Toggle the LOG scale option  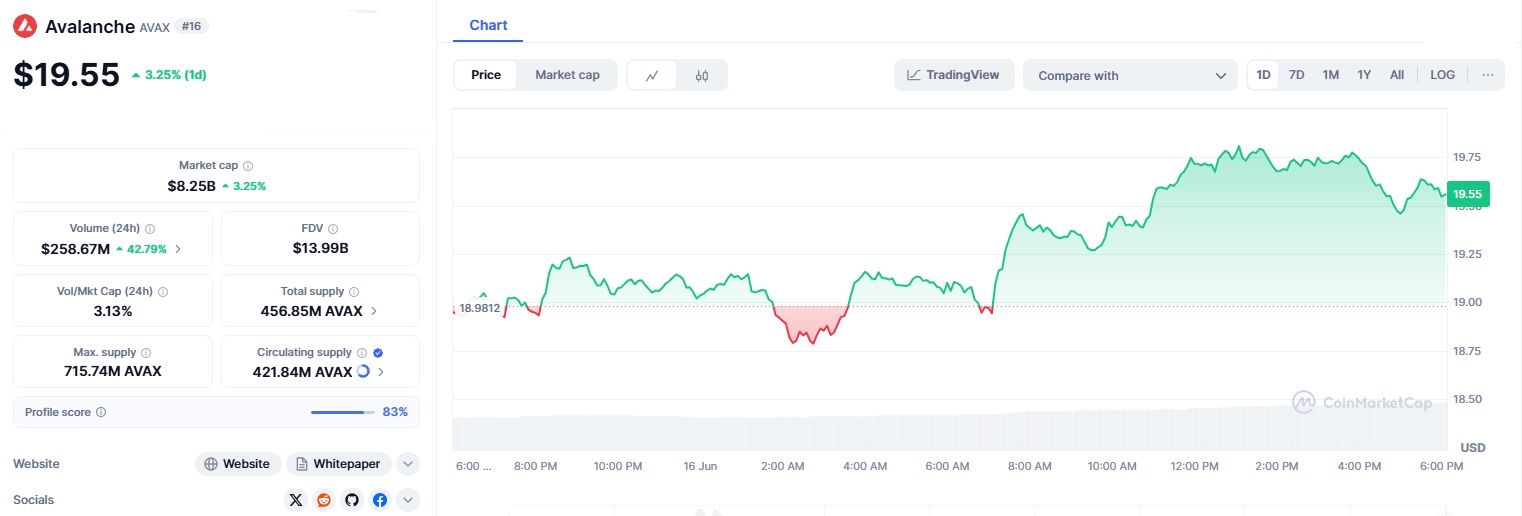(1442, 75)
